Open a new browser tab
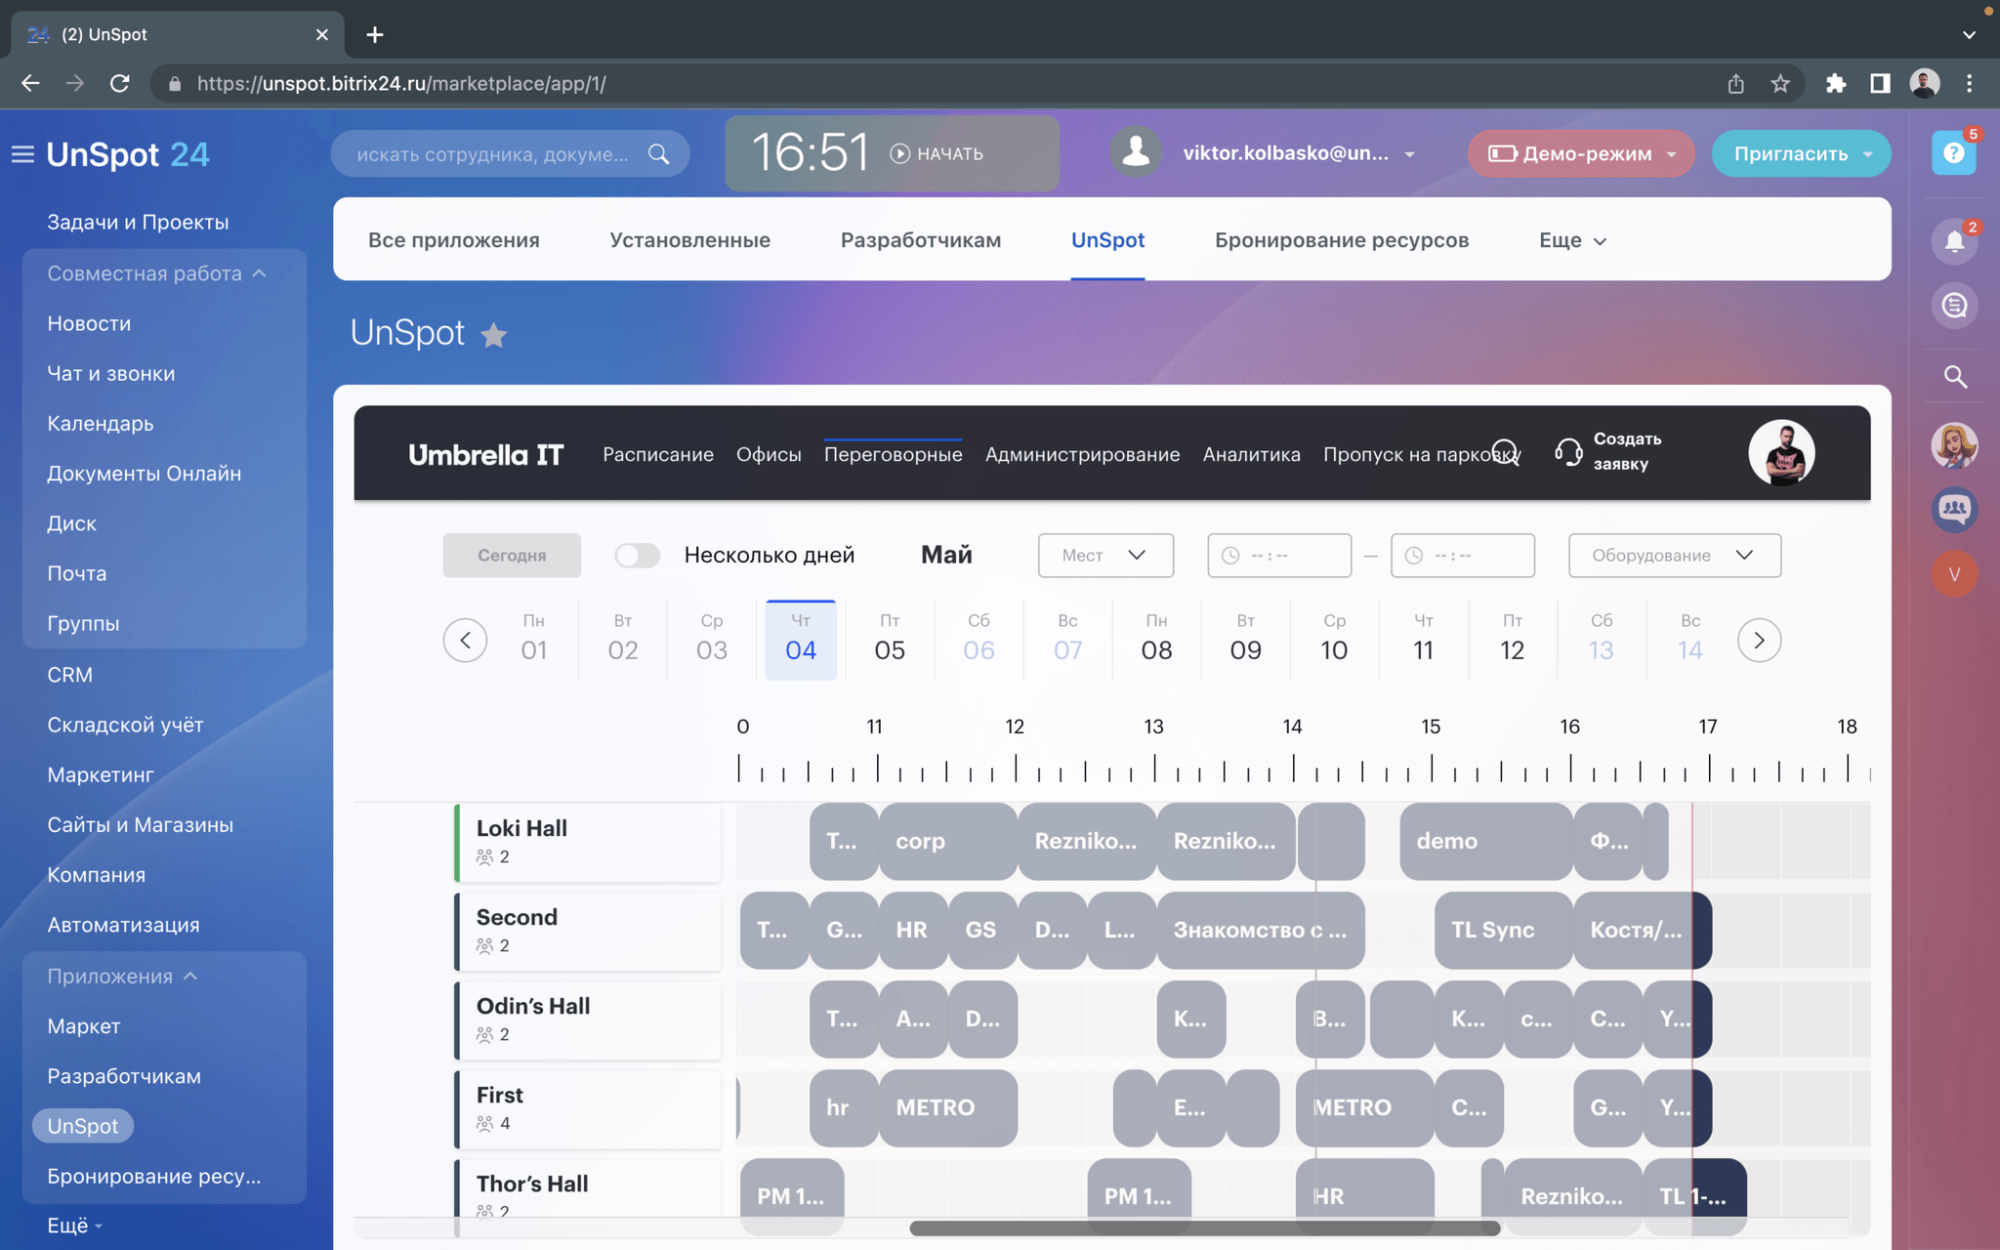 click(x=375, y=35)
